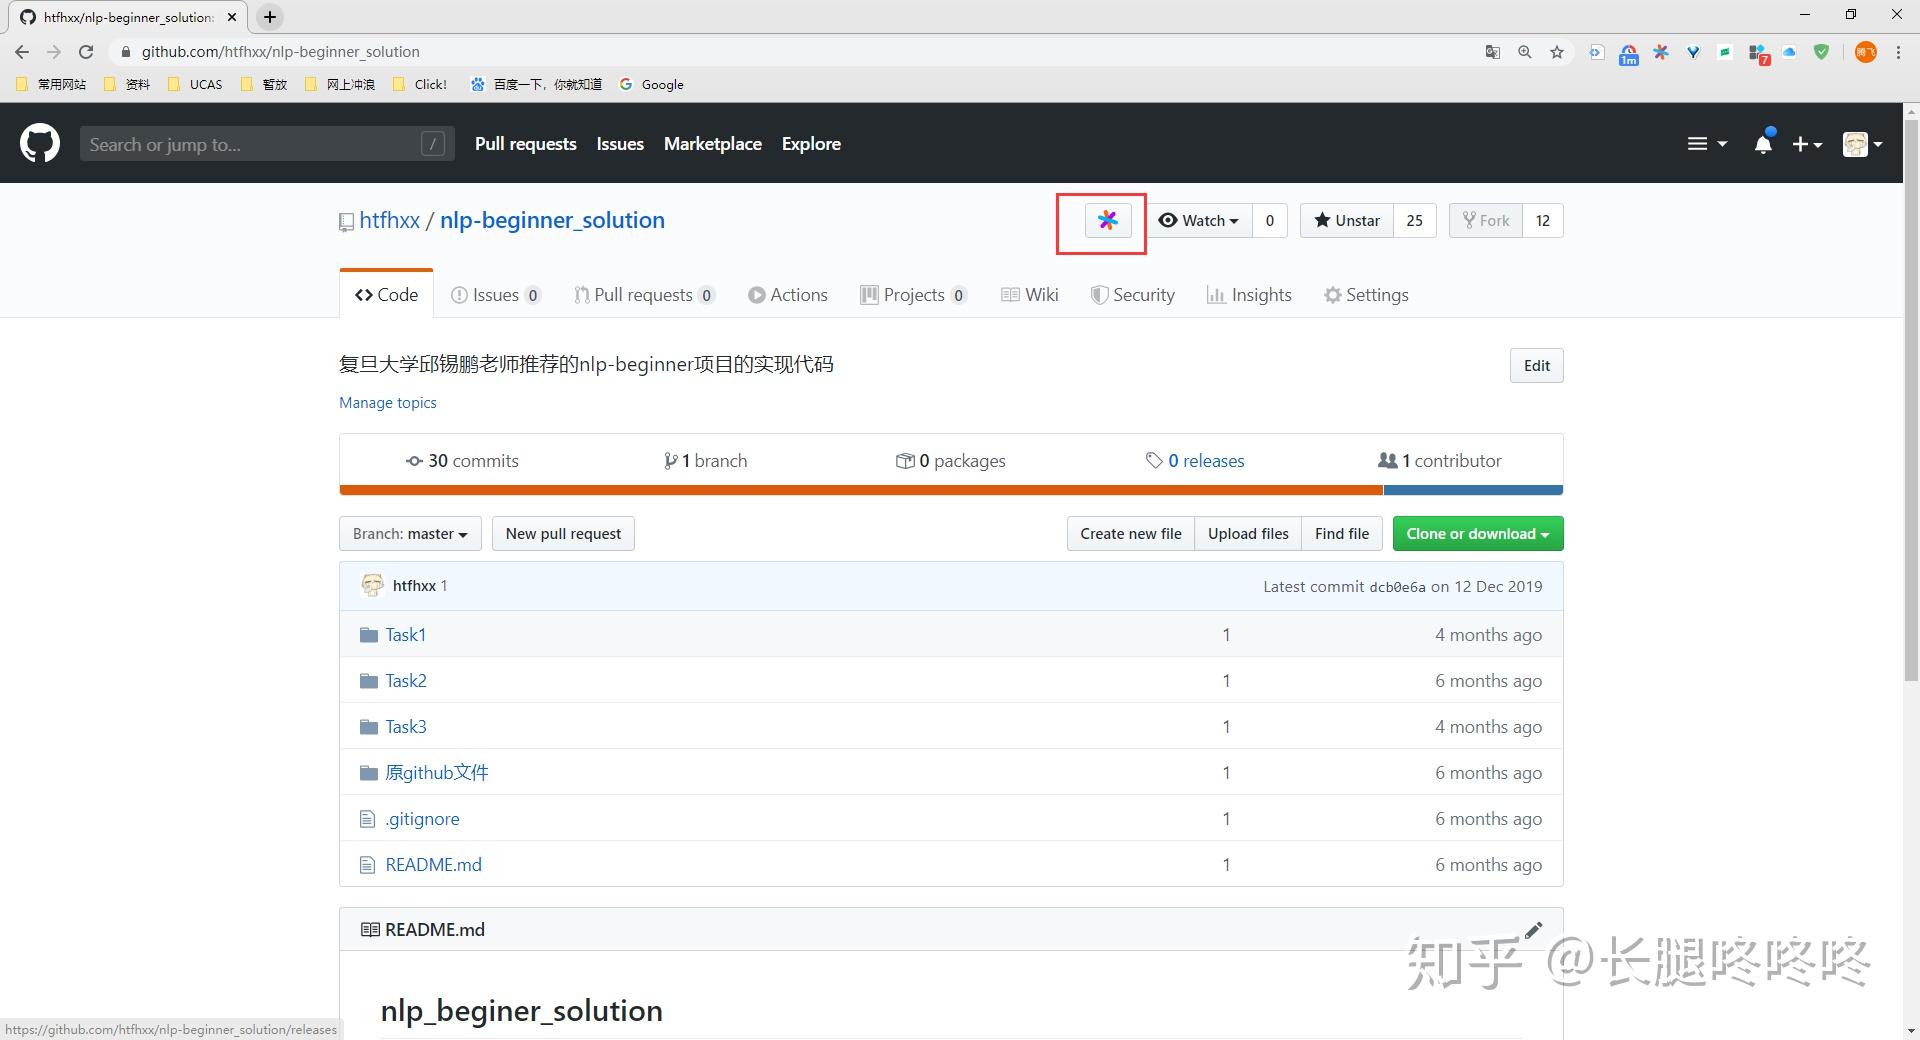
Task: Open Marketplace in top navigation
Action: (x=712, y=144)
